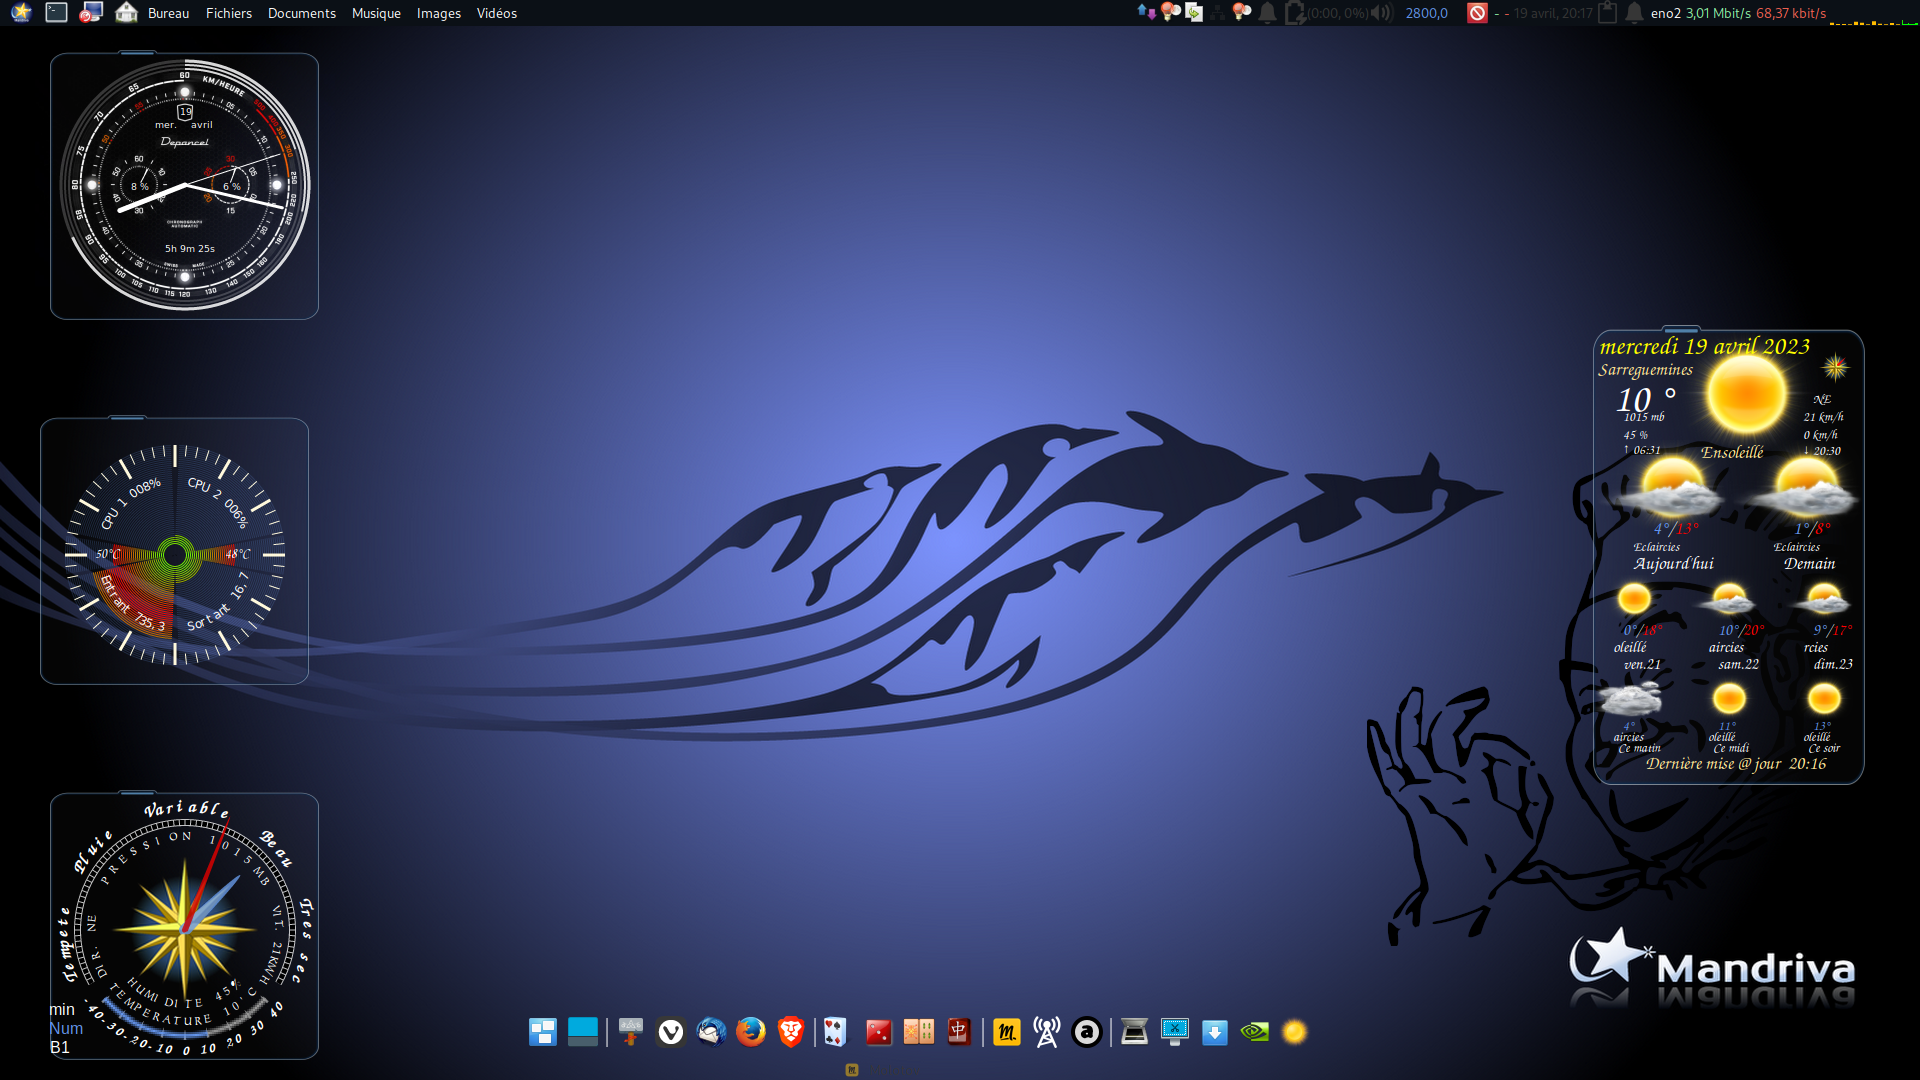Launch Firefox from the dock
The image size is (1920, 1080).
tap(750, 1031)
